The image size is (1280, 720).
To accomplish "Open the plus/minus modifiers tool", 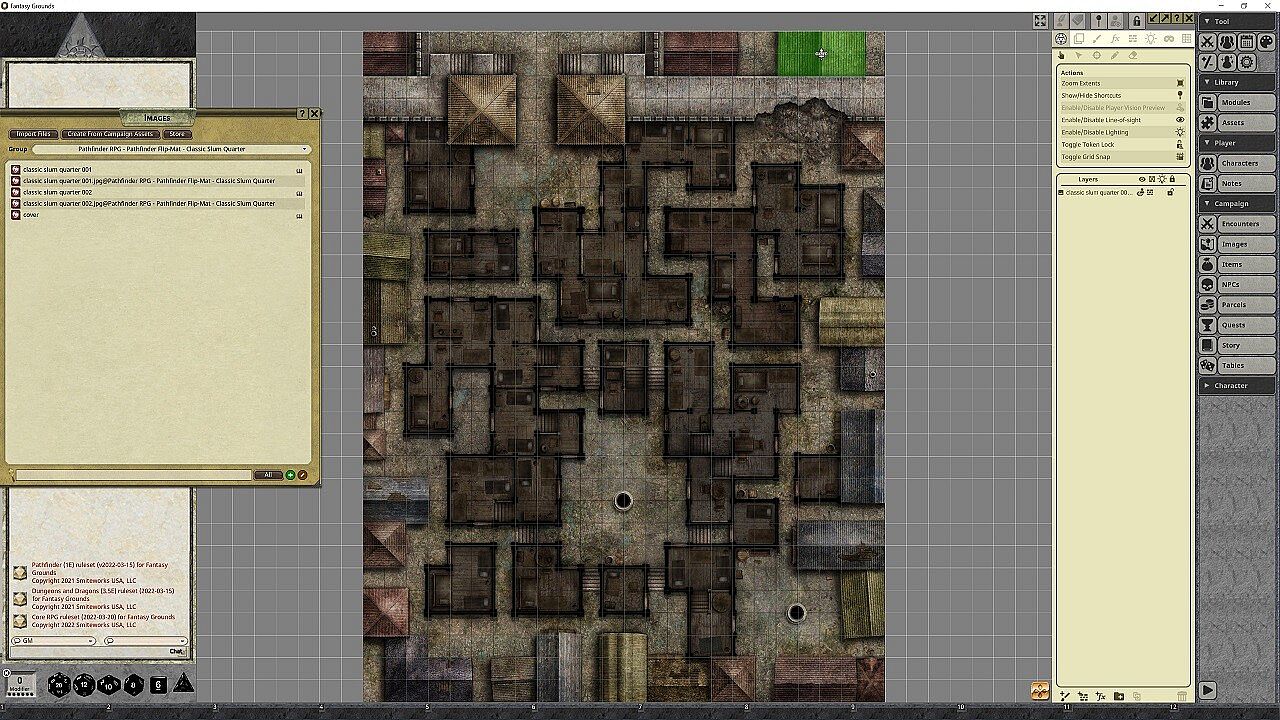I will 1208,62.
